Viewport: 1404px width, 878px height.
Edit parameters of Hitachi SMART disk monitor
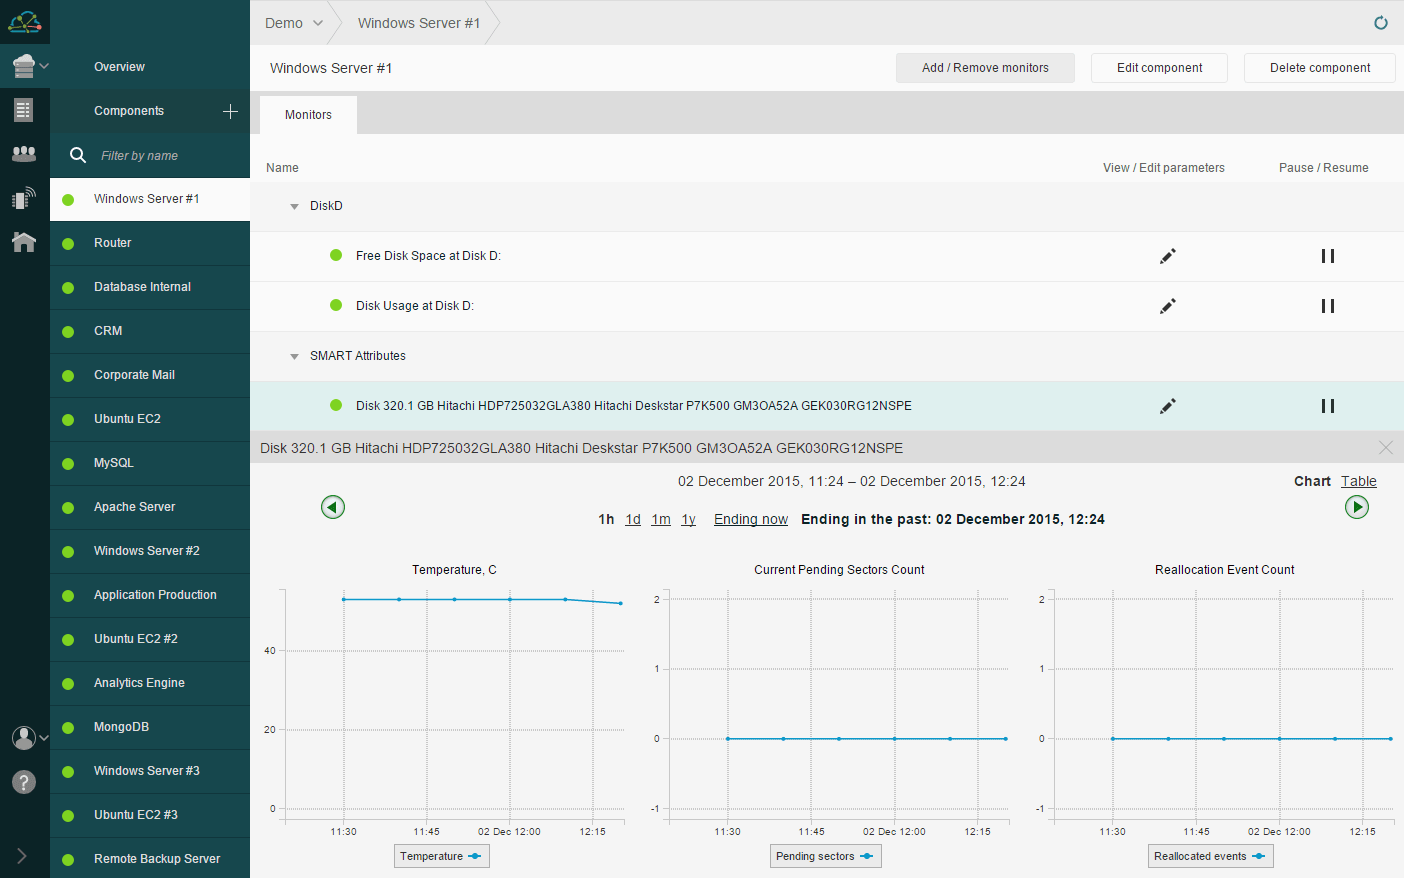[1167, 406]
